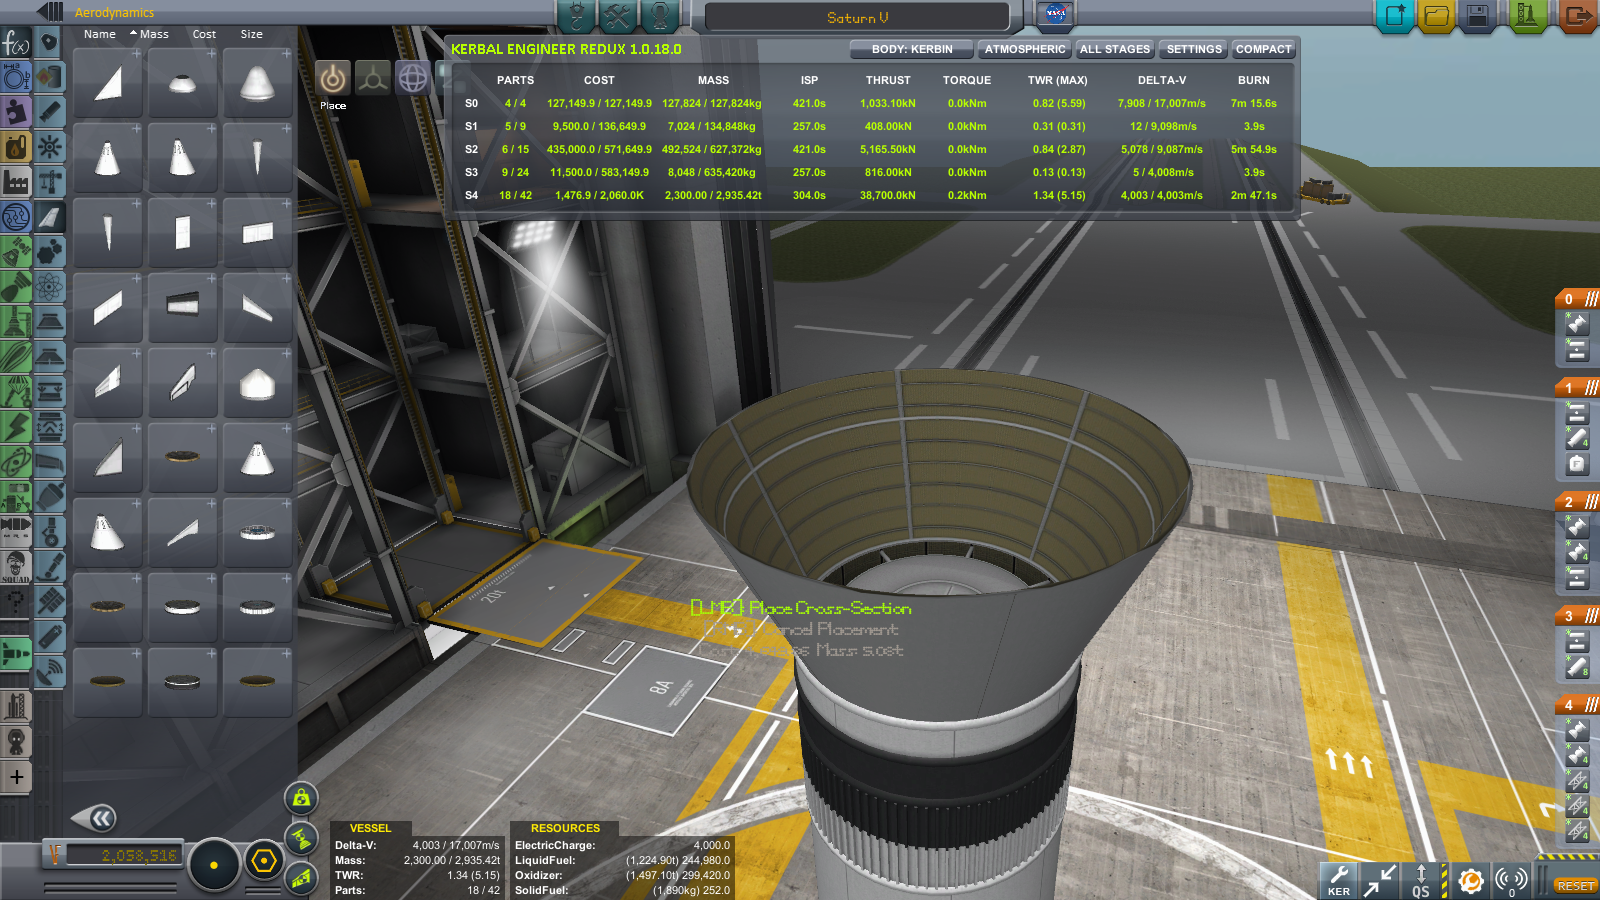Toggle the KER toolbar button

tap(1338, 881)
